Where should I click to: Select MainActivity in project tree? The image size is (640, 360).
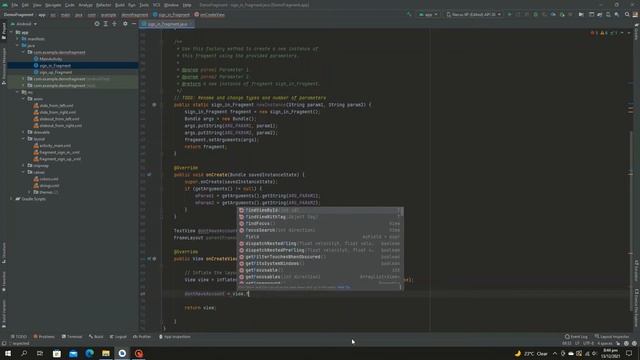tap(51, 59)
